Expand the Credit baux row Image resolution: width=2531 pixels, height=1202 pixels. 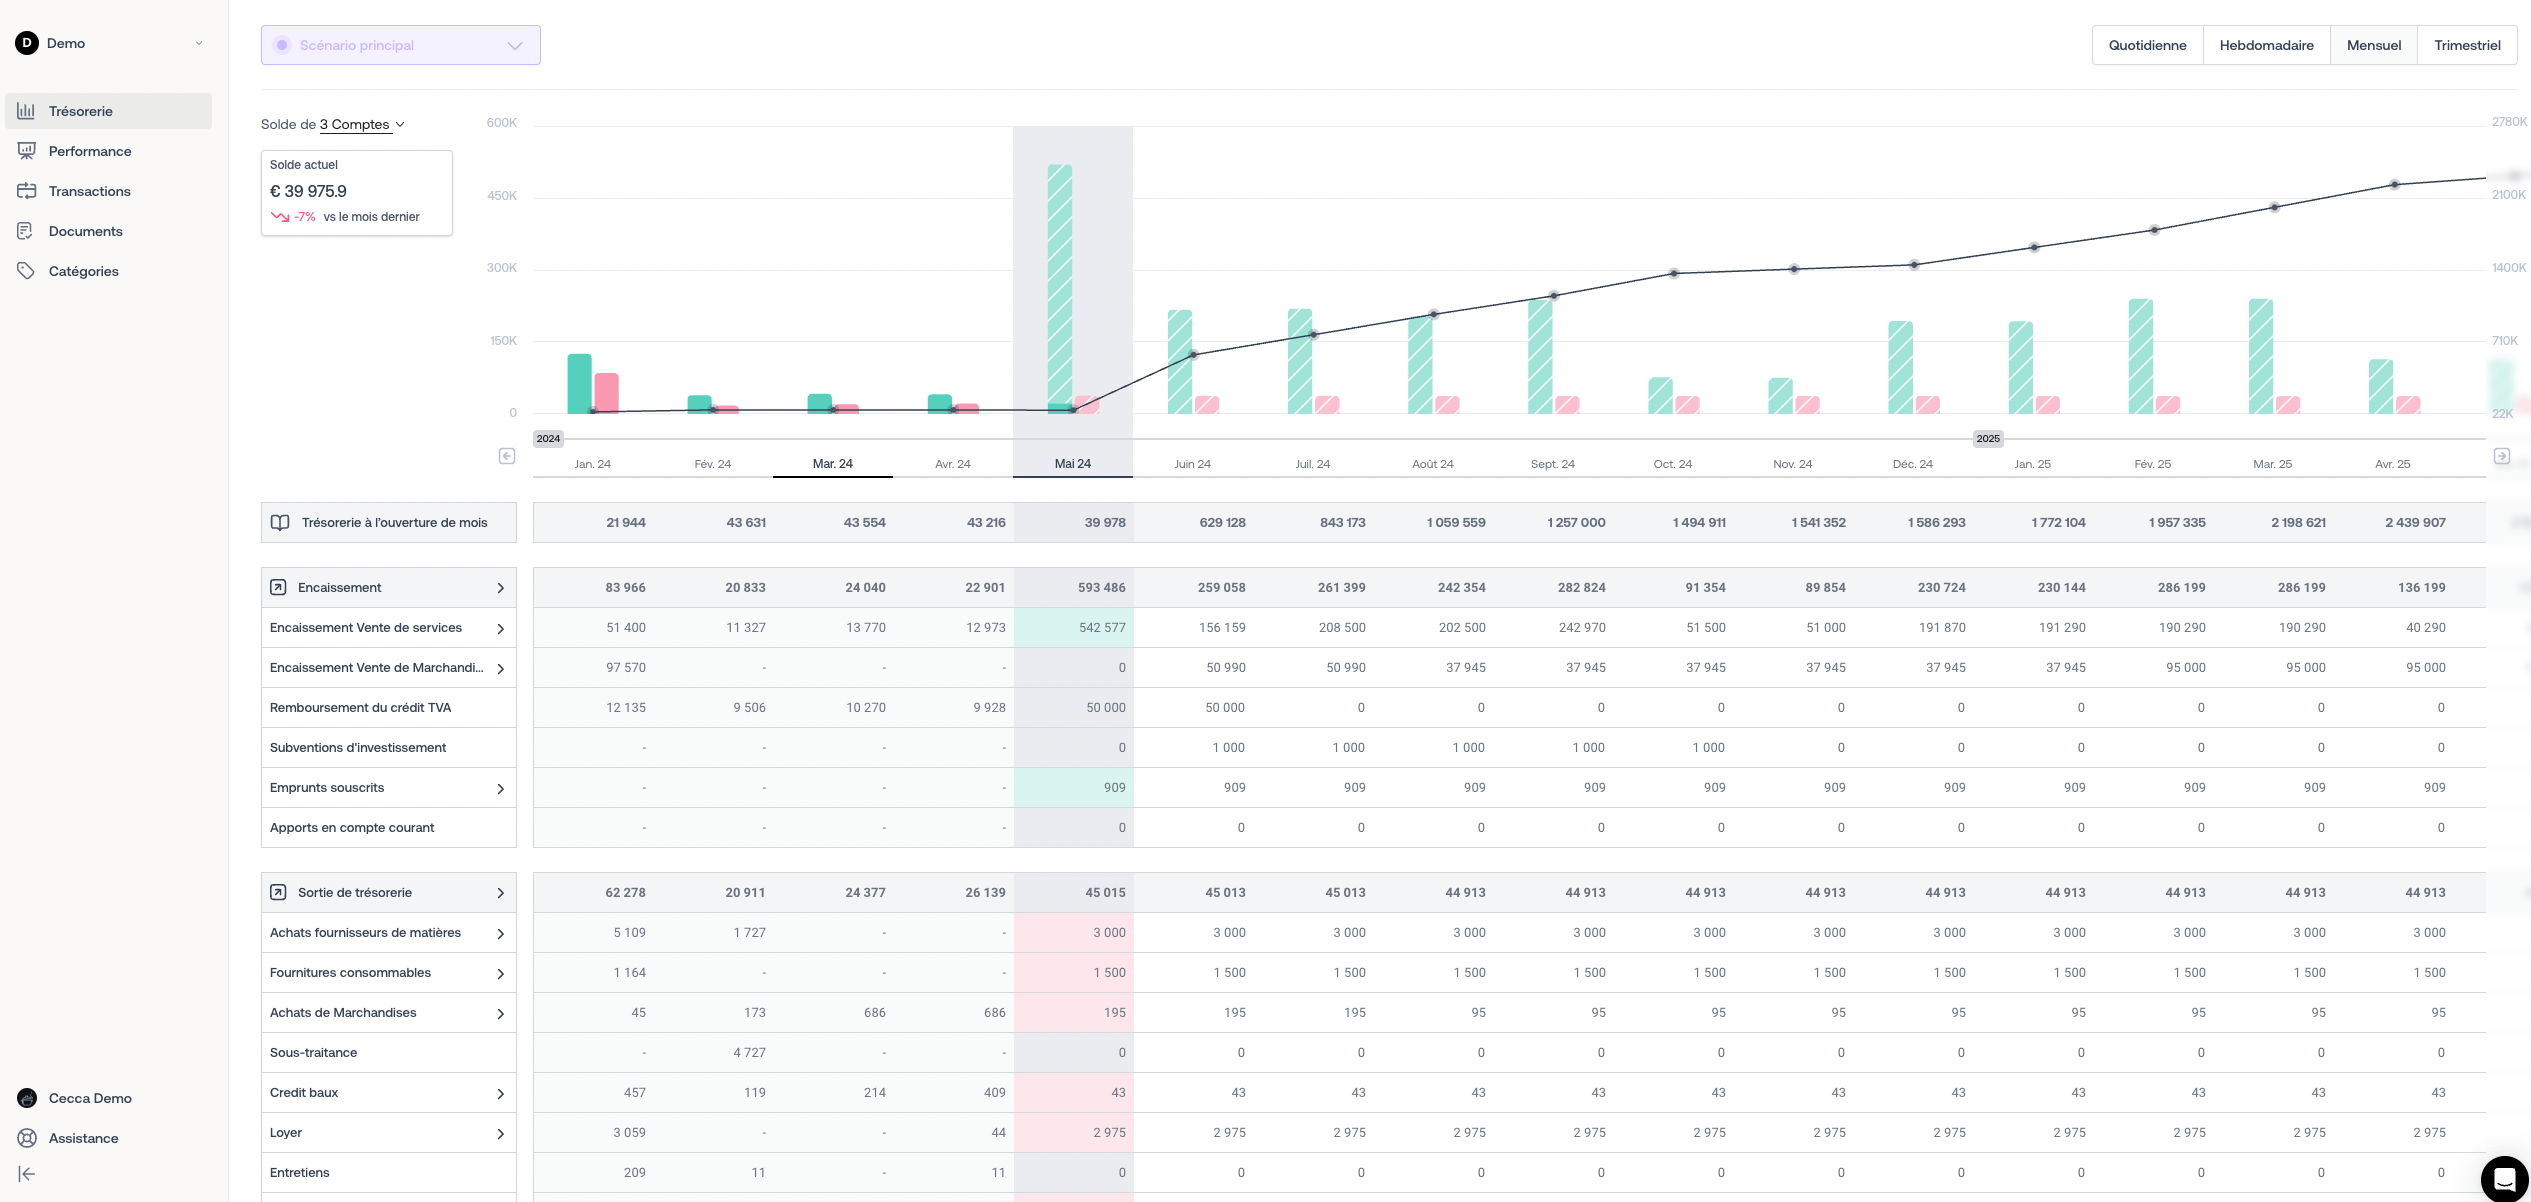501,1094
